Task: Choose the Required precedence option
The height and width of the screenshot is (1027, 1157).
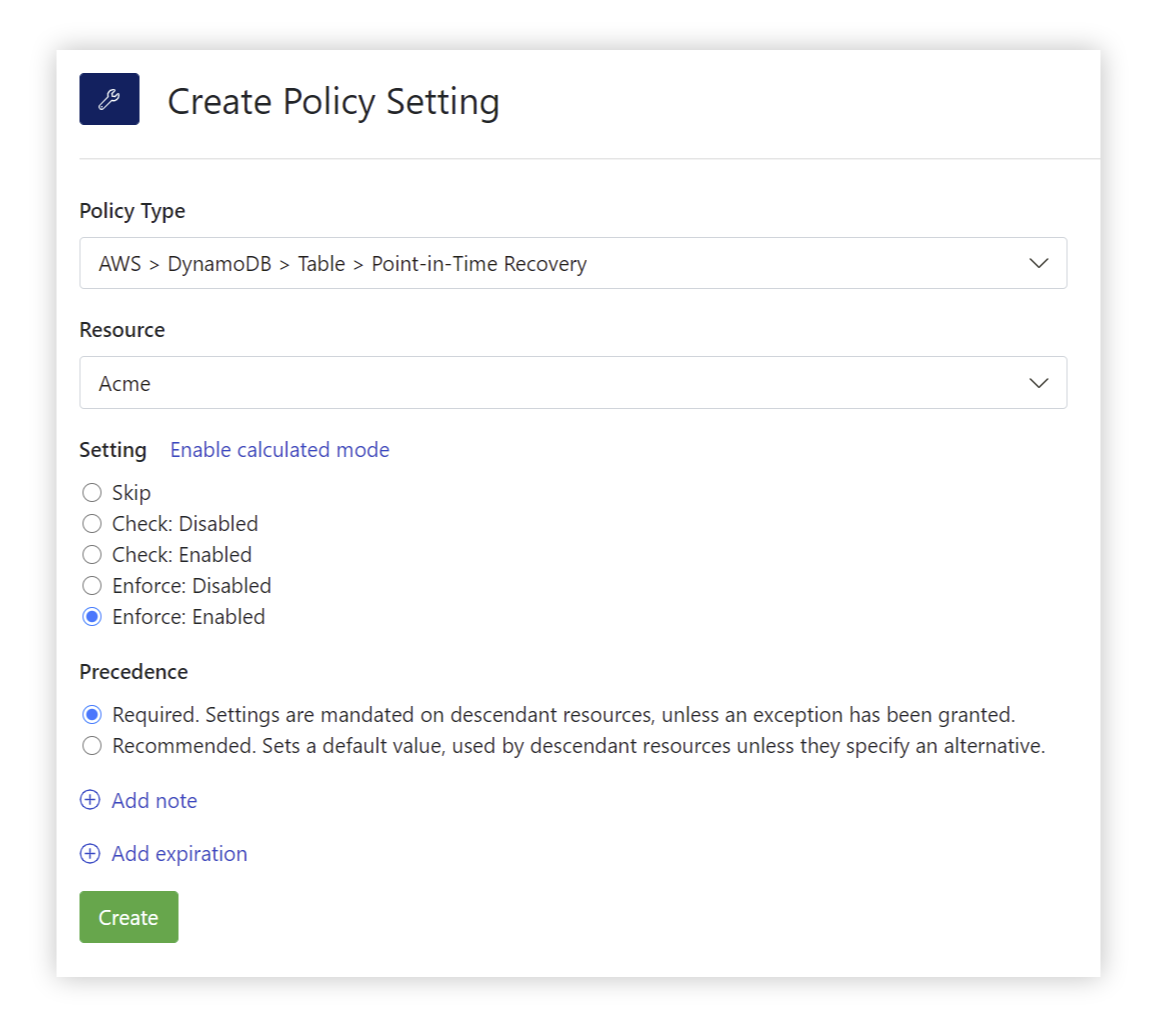Action: click(92, 714)
